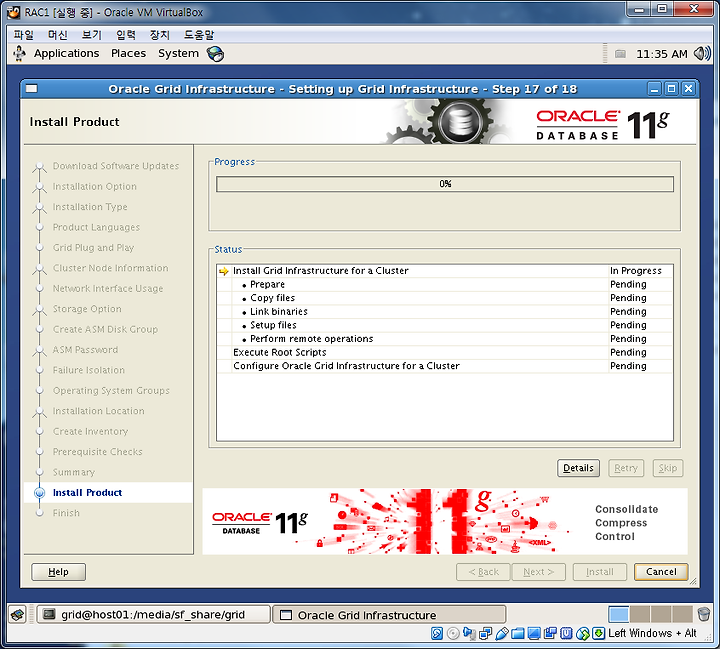Image resolution: width=720 pixels, height=649 pixels.
Task: Click the 0% progress bar
Action: point(444,184)
